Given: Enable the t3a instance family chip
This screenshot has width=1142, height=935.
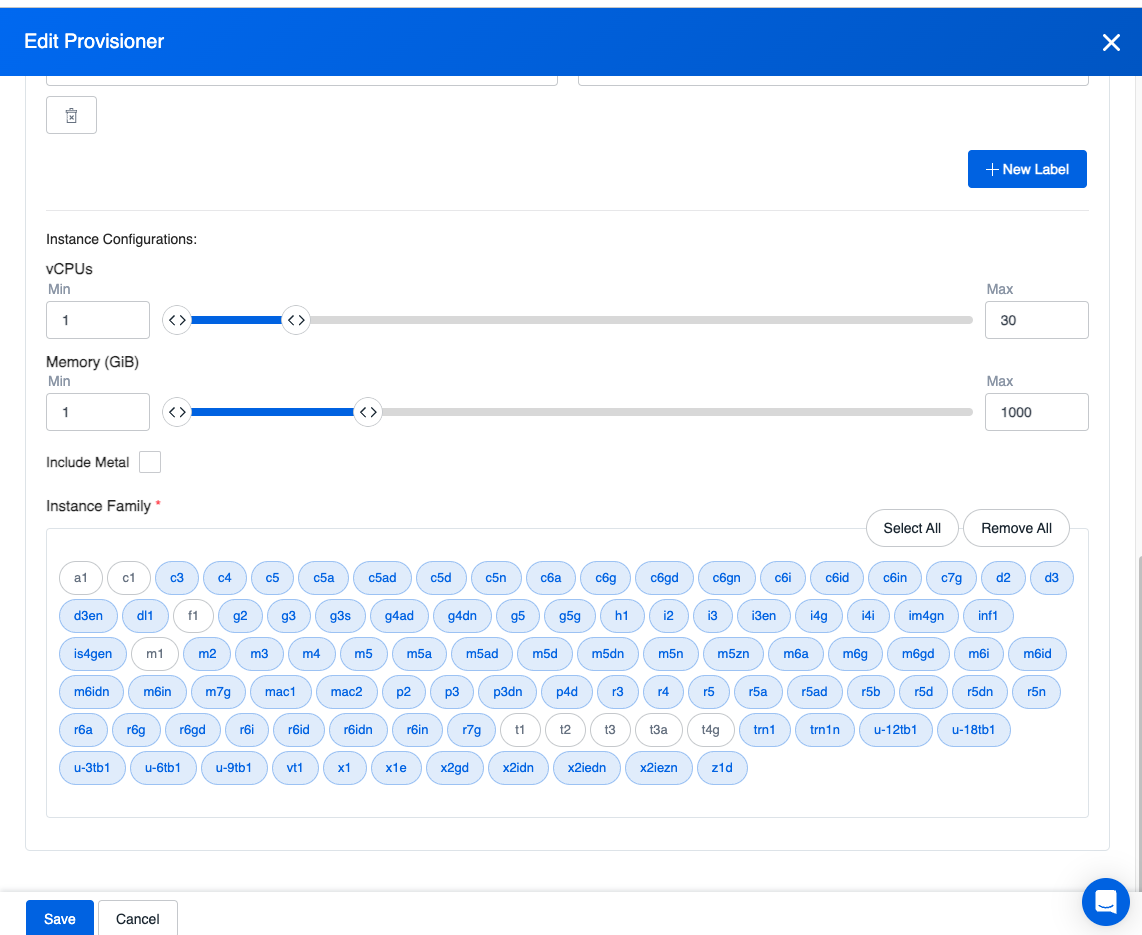Looking at the screenshot, I should 658,729.
